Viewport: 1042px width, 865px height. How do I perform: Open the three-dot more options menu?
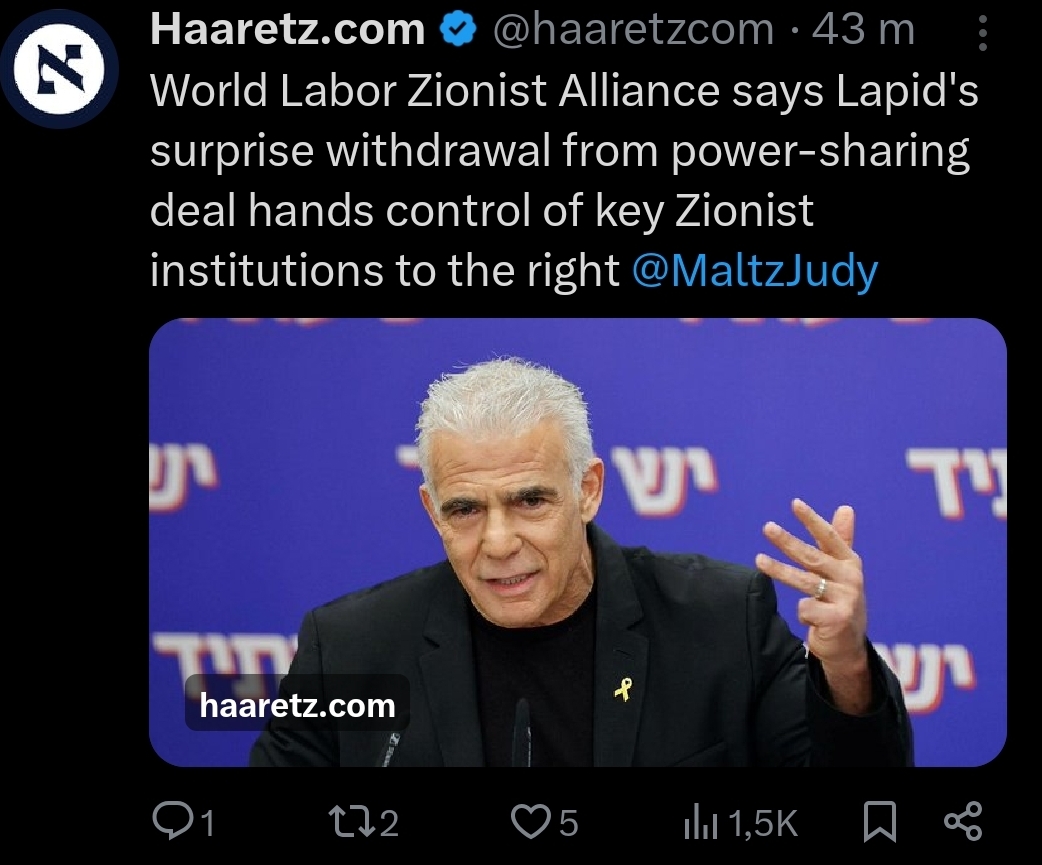tap(983, 33)
